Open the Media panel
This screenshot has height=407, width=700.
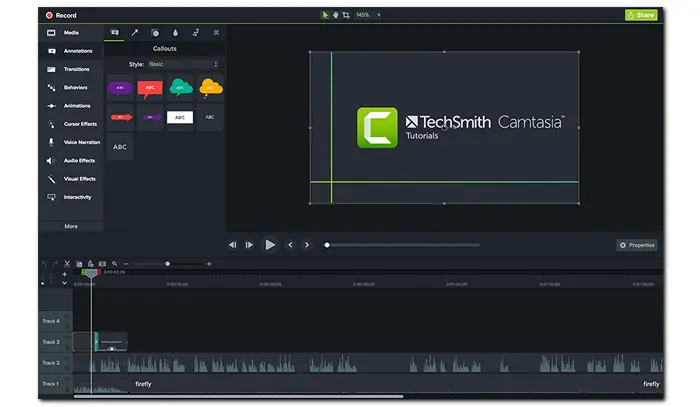click(71, 33)
